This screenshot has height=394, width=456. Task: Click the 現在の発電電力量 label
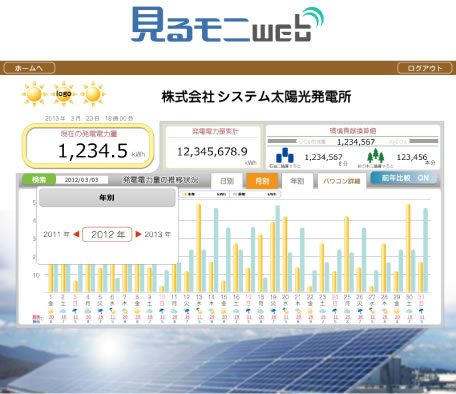click(x=89, y=134)
